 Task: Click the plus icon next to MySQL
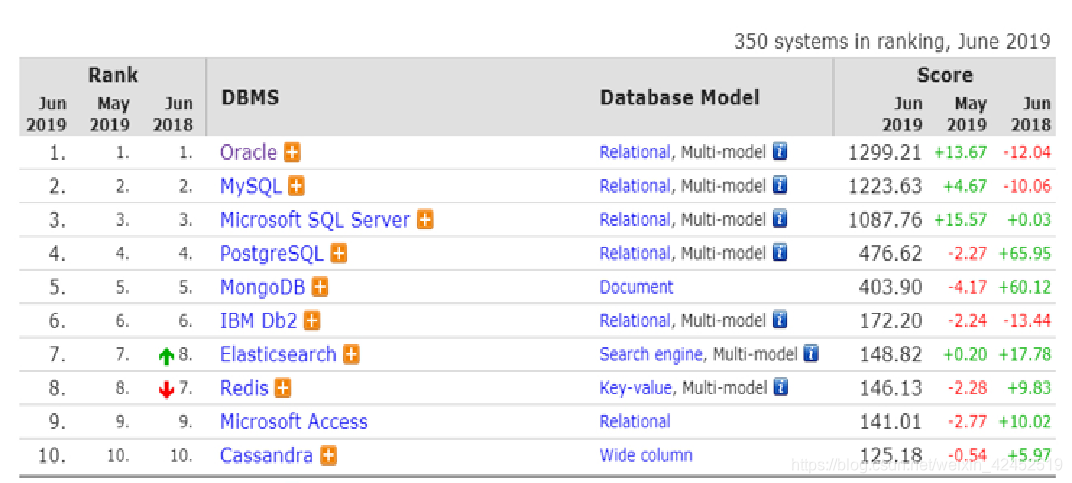296,185
